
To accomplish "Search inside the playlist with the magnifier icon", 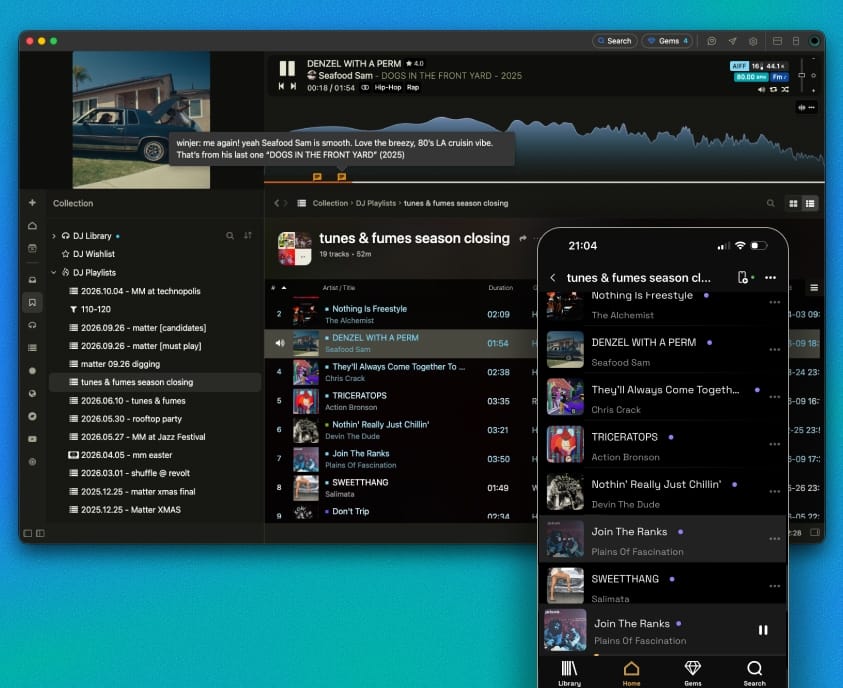I will 770,203.
